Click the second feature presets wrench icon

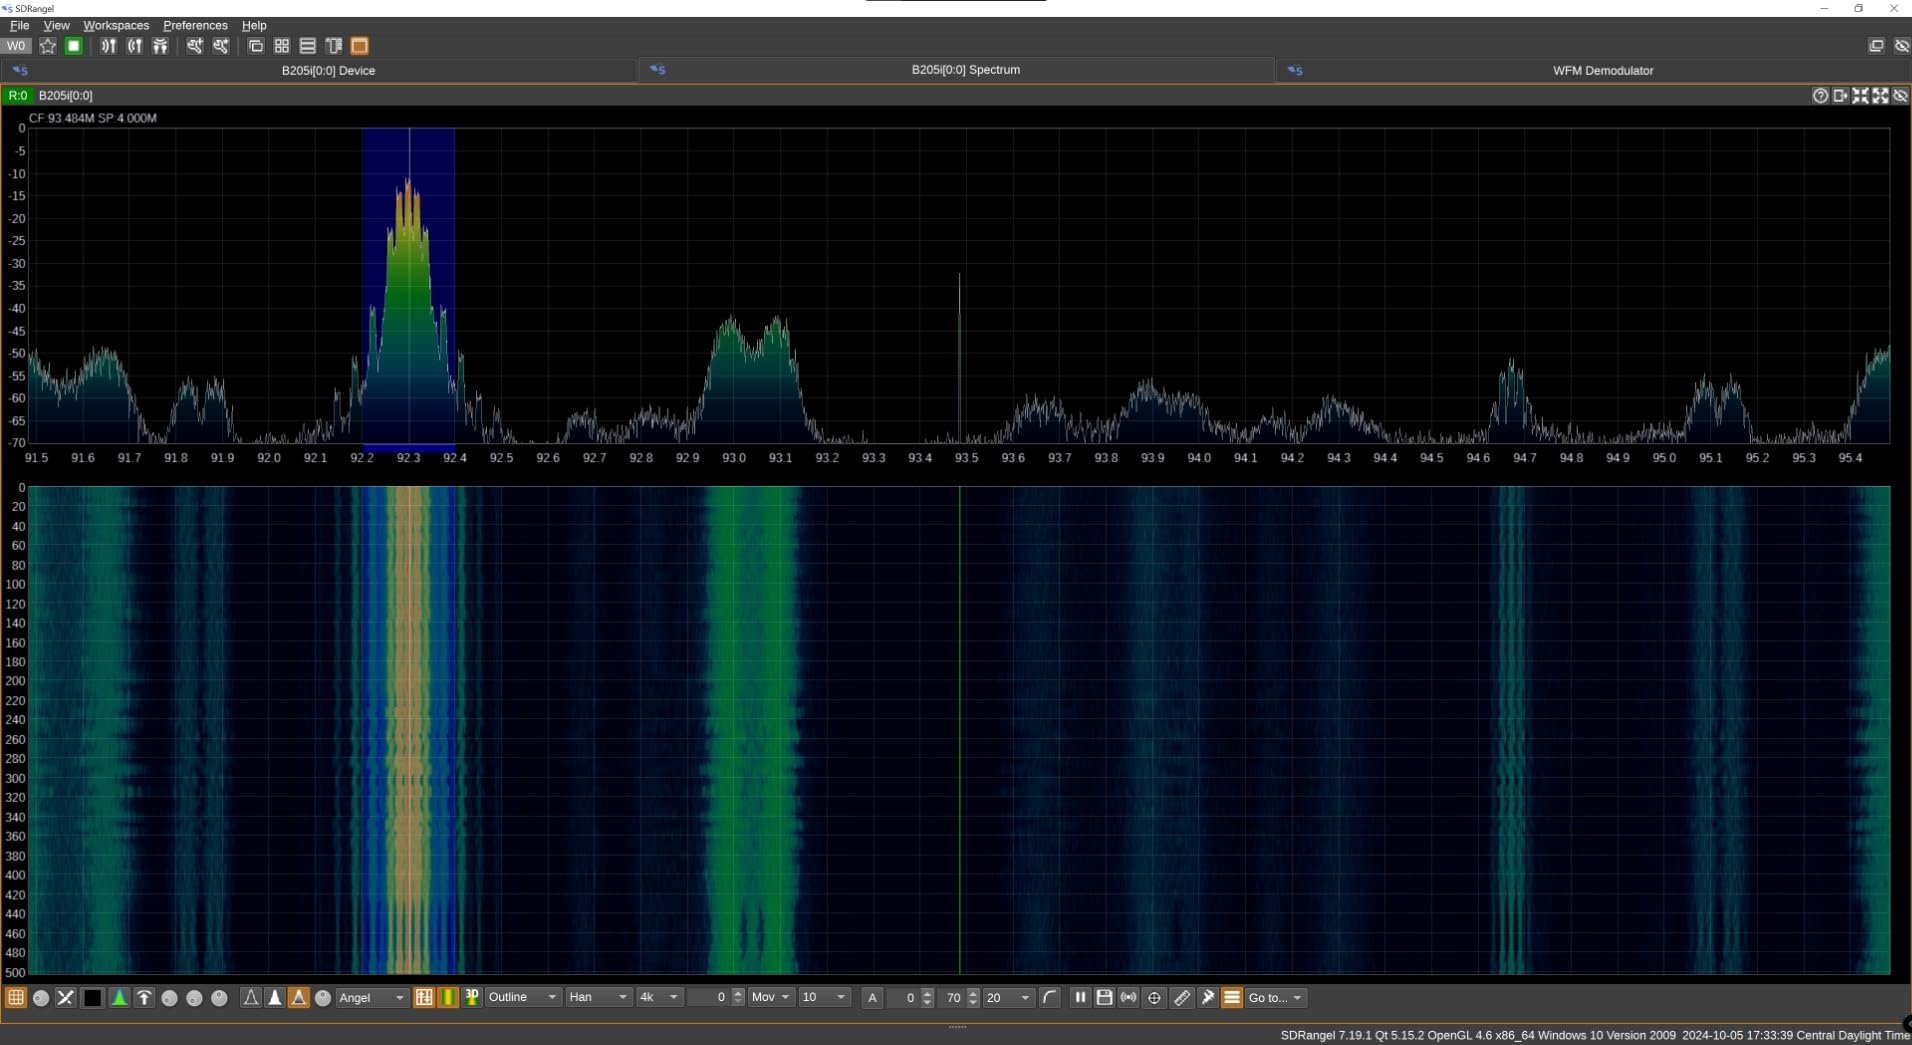[x=221, y=46]
